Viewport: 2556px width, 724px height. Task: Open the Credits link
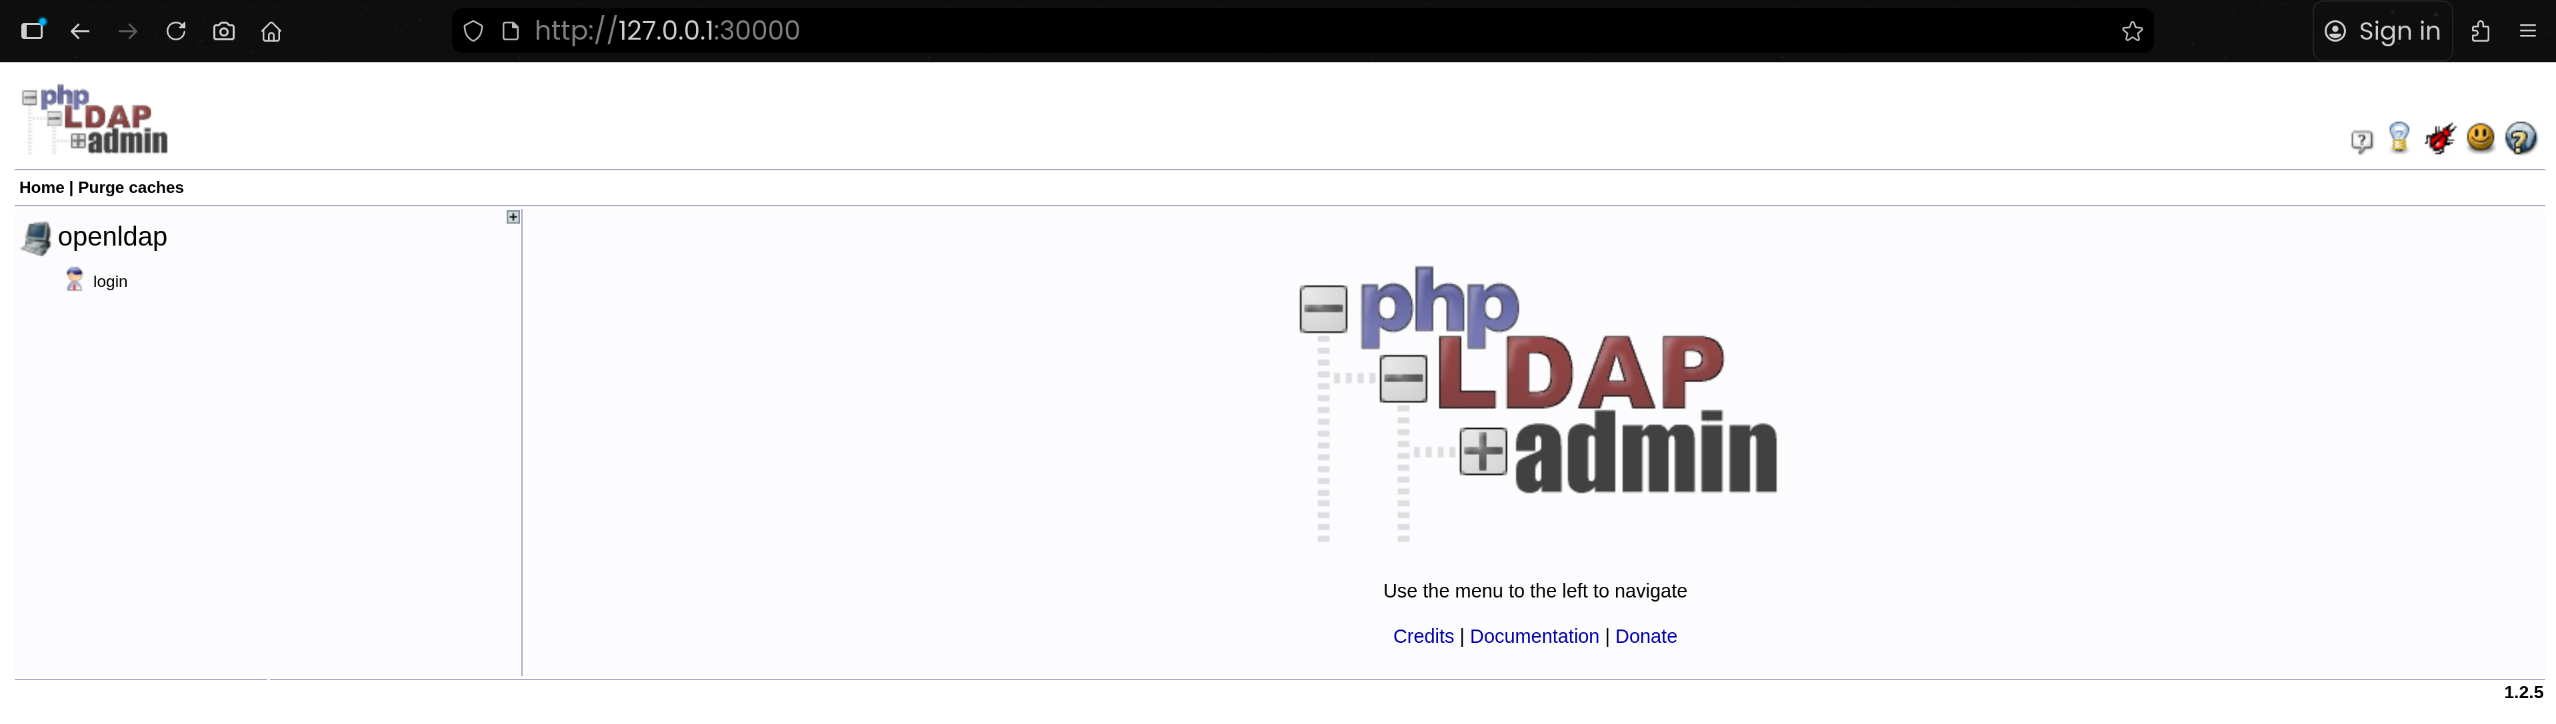(1423, 636)
